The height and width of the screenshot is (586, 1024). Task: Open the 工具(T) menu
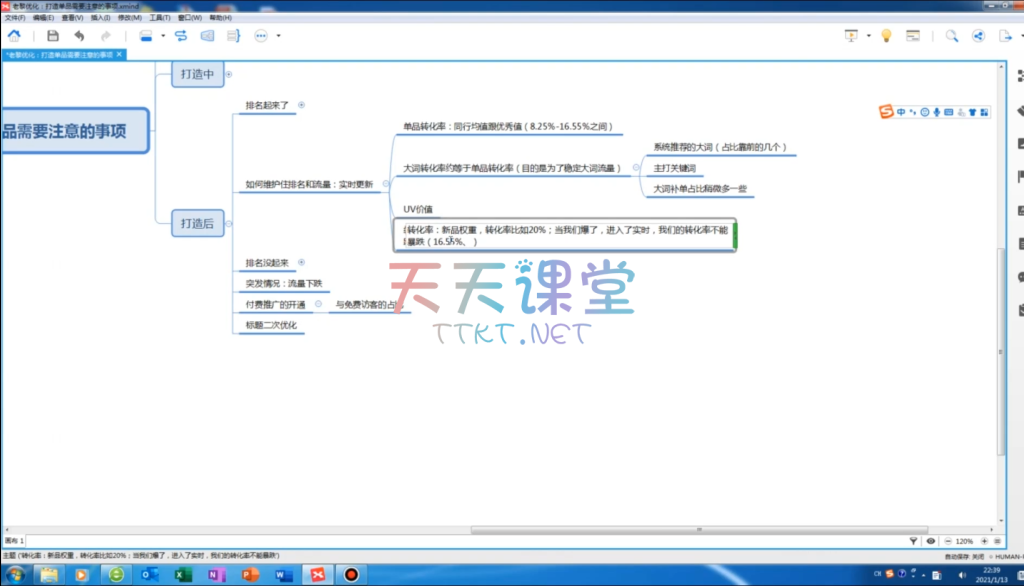(x=159, y=18)
